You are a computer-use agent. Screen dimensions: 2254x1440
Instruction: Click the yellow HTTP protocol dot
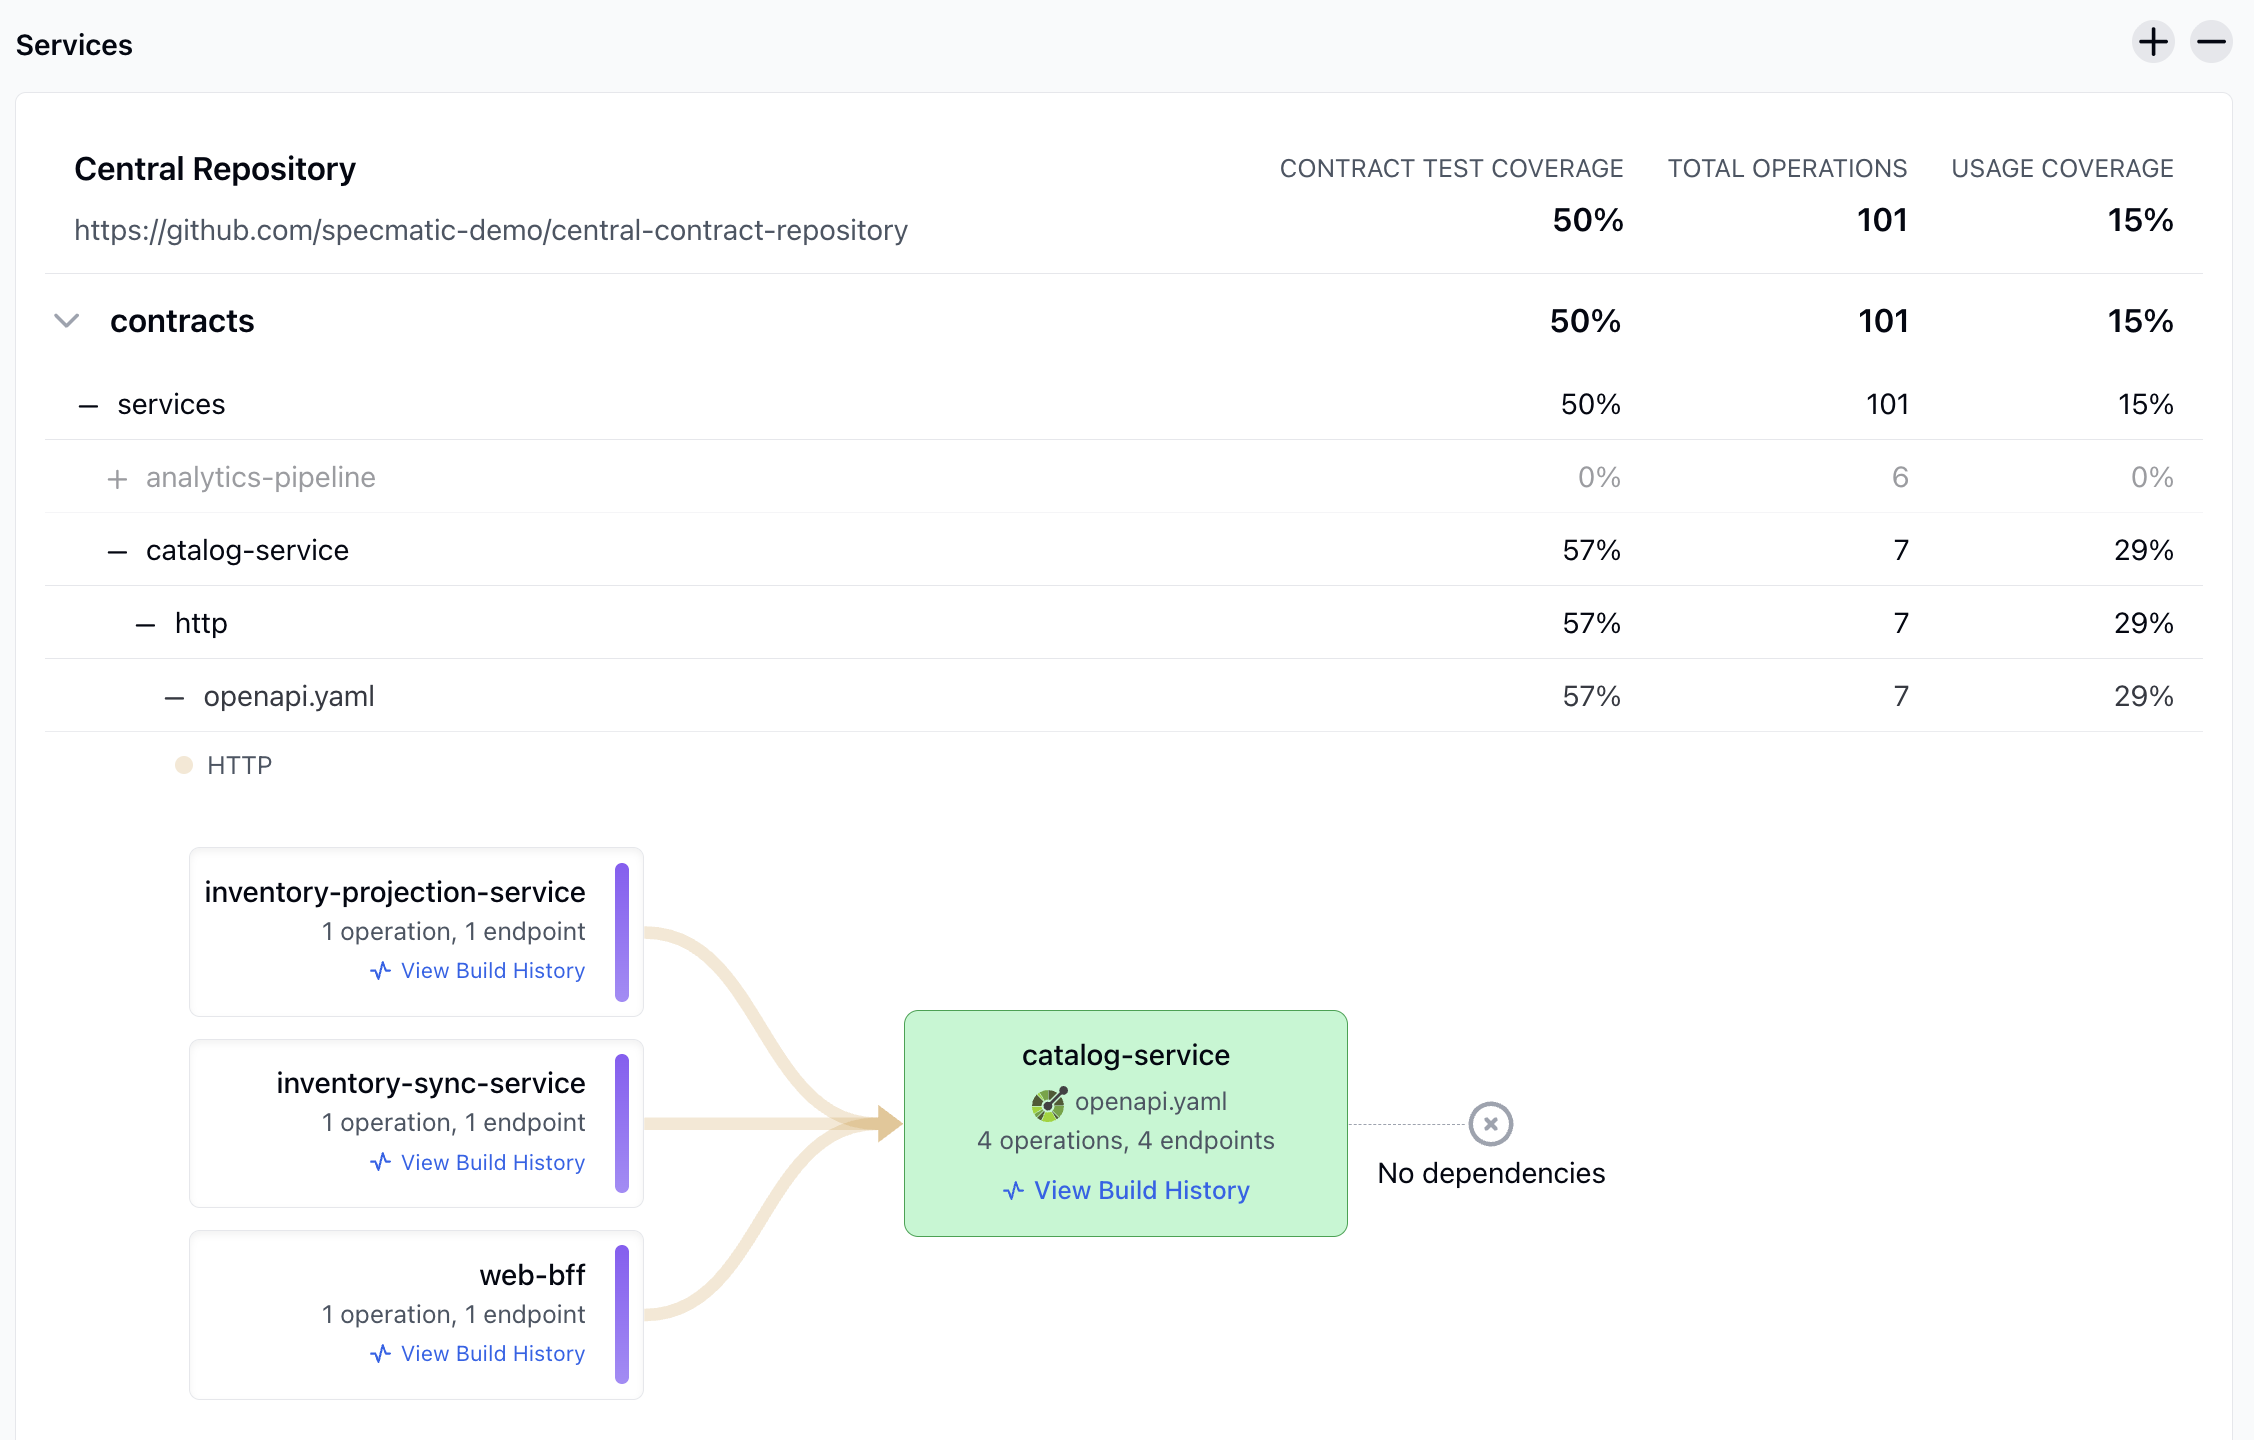[x=185, y=765]
